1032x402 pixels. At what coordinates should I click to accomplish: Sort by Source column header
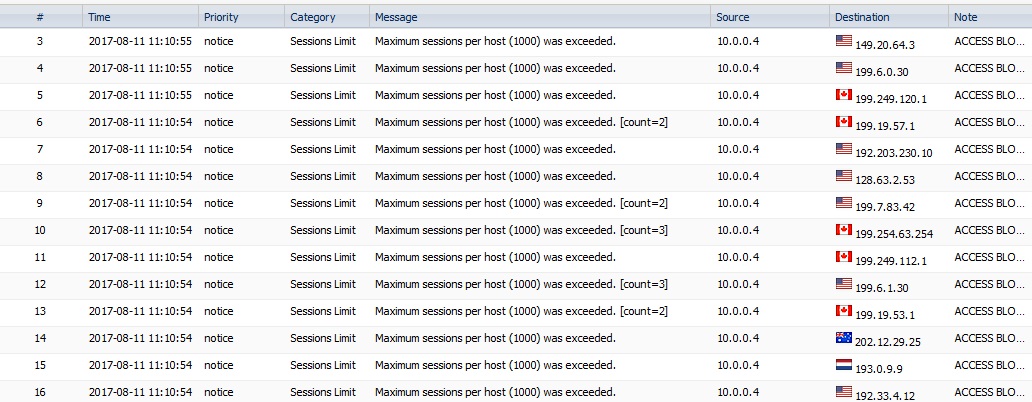click(733, 17)
